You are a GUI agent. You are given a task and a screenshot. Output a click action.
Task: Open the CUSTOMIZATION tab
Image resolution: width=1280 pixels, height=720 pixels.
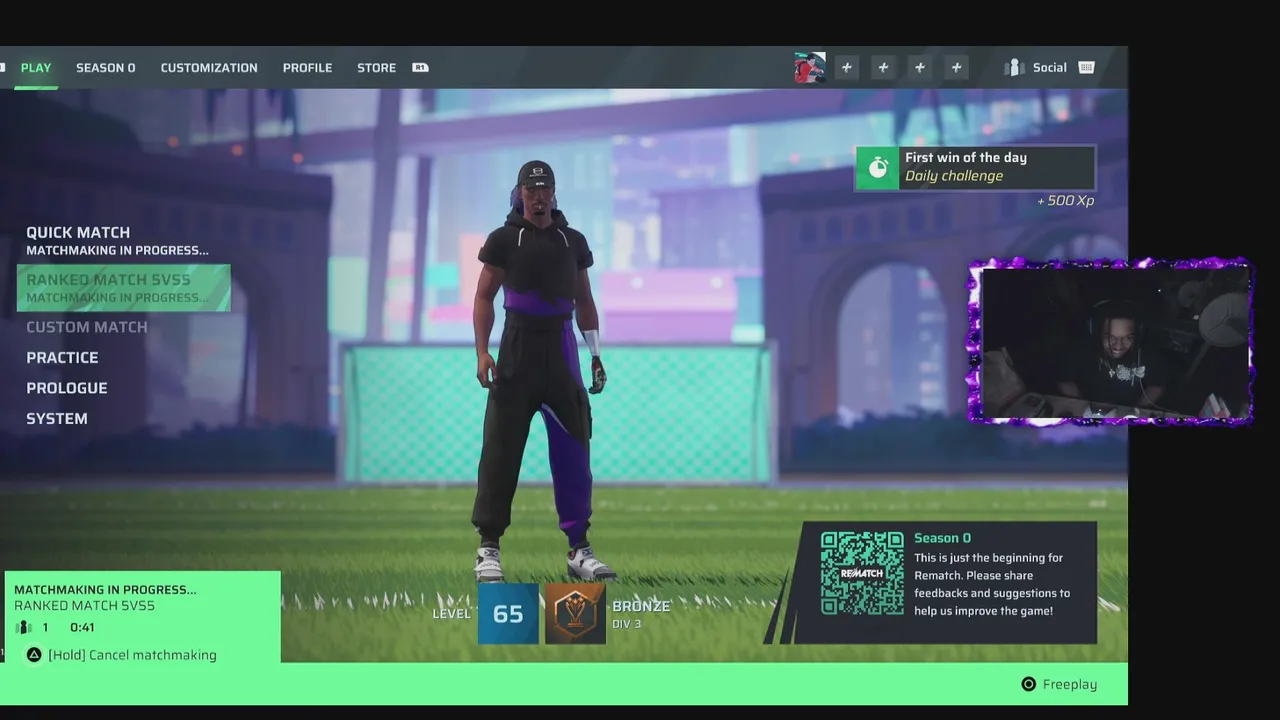click(x=209, y=68)
